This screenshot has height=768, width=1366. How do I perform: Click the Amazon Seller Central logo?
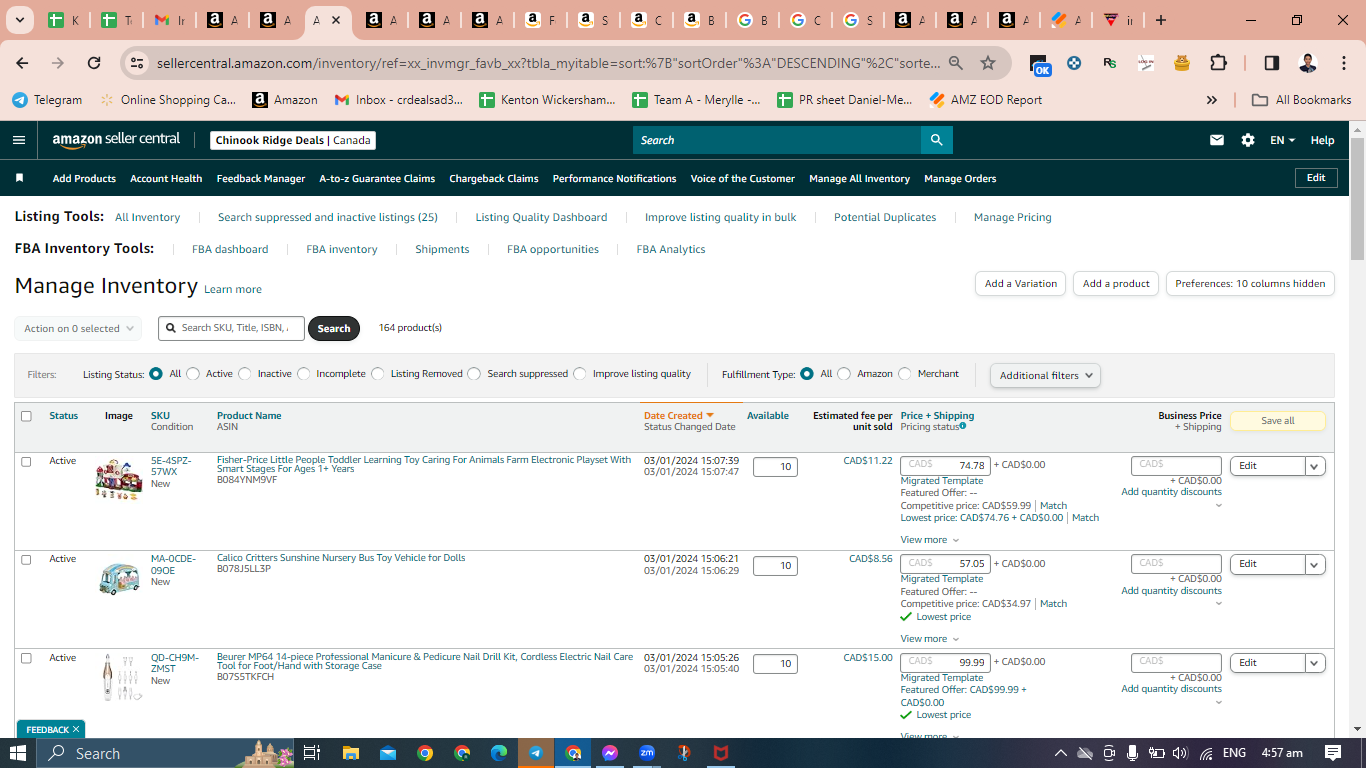[x=116, y=140]
